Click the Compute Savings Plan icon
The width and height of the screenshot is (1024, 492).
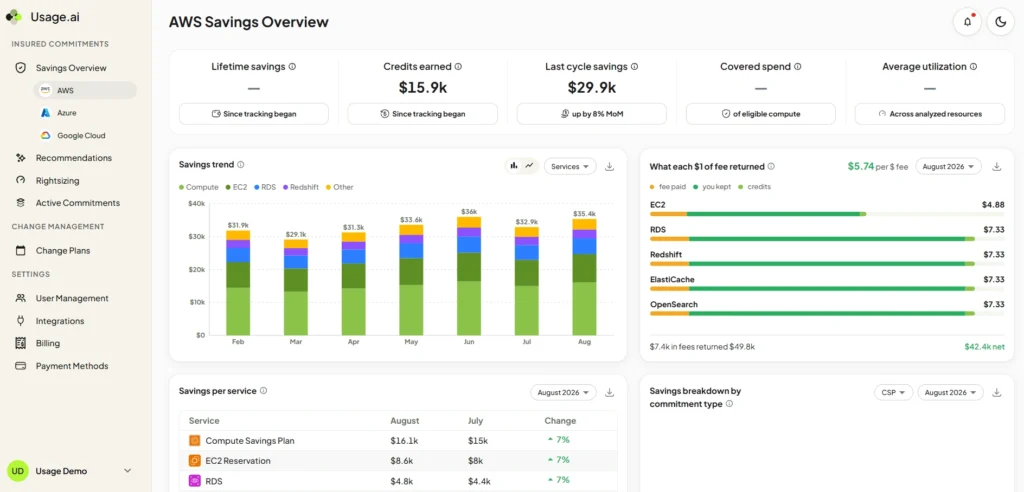[x=195, y=440]
